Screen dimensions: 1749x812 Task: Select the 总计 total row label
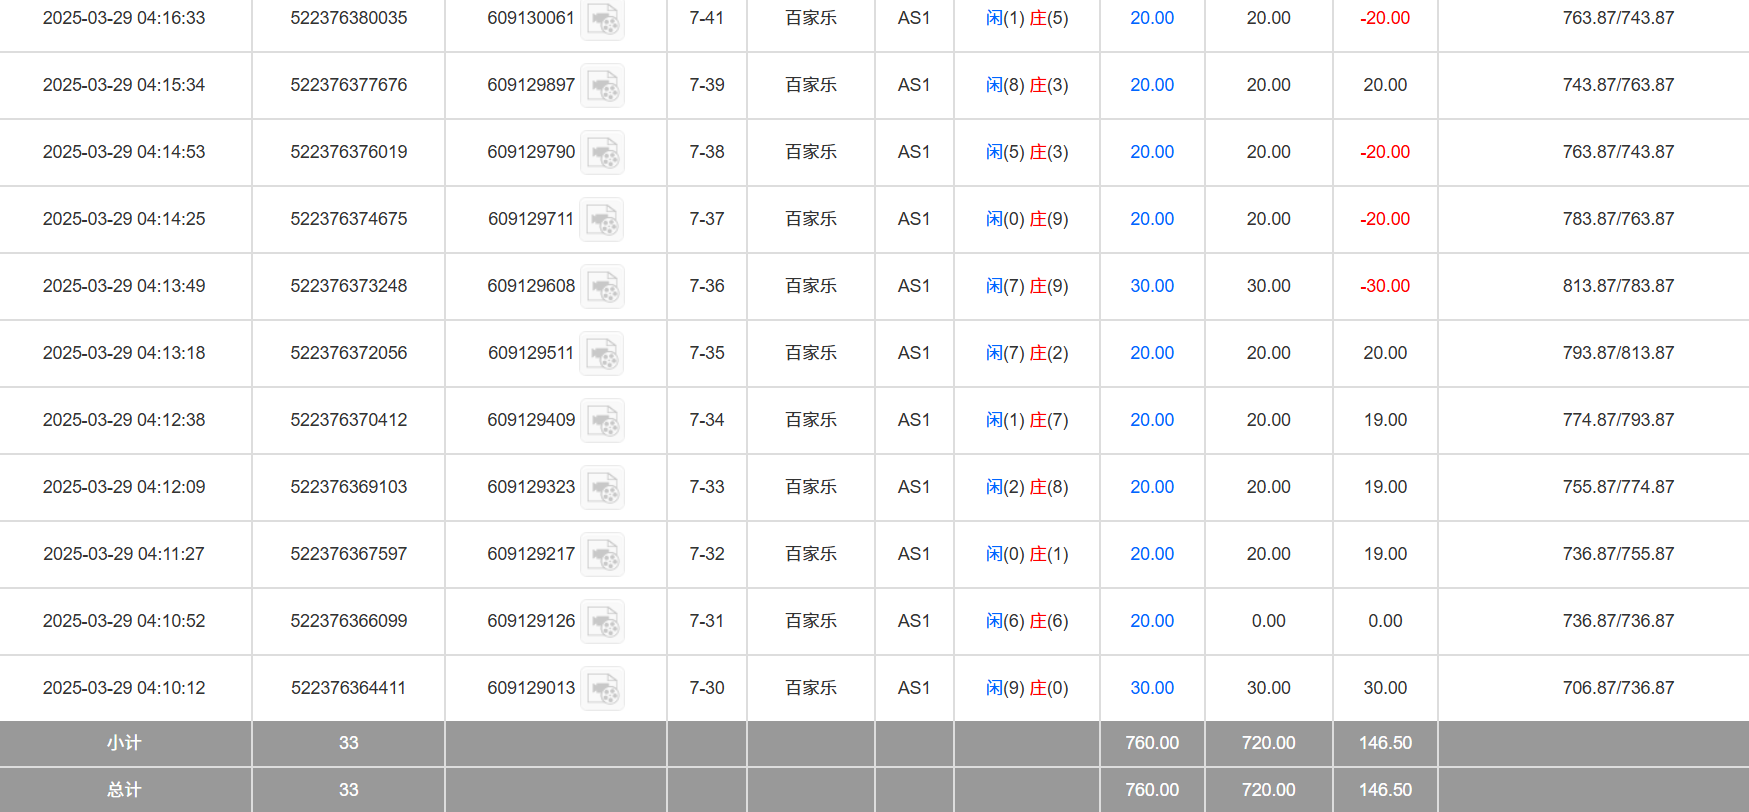coord(124,790)
